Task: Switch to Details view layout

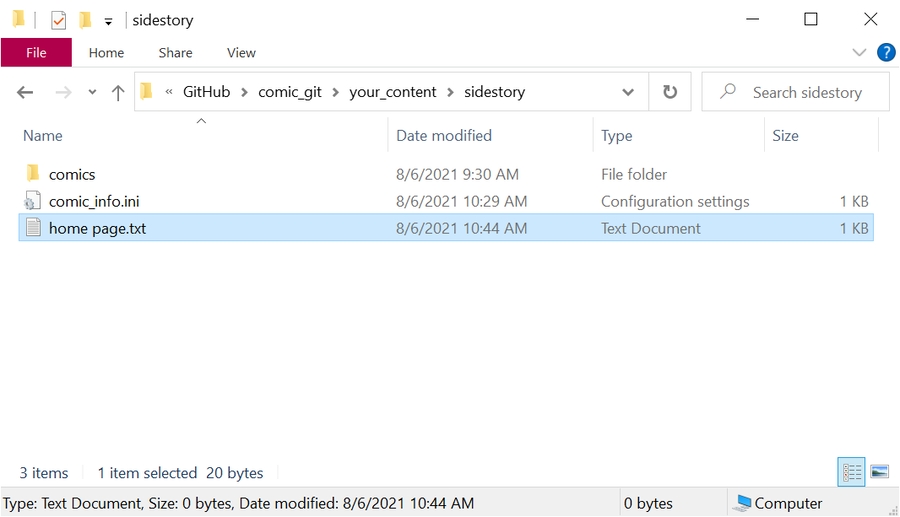Action: tap(851, 472)
